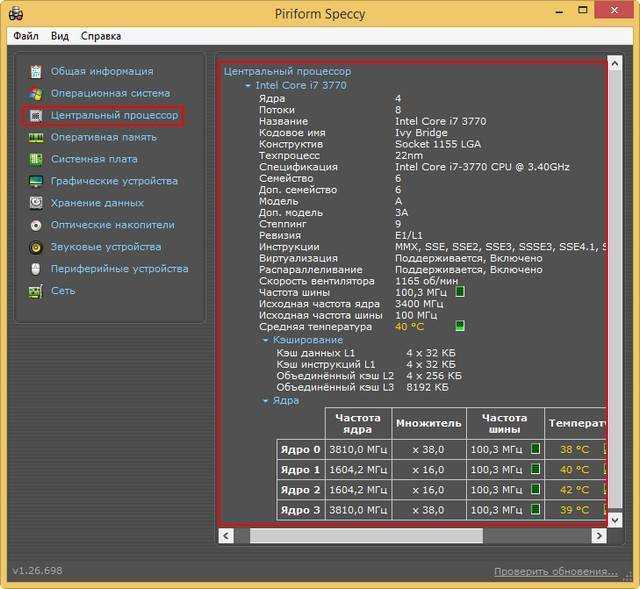This screenshot has height=589, width=640.
Task: Click the 1165 об/мин fan speed value
Action: [427, 281]
